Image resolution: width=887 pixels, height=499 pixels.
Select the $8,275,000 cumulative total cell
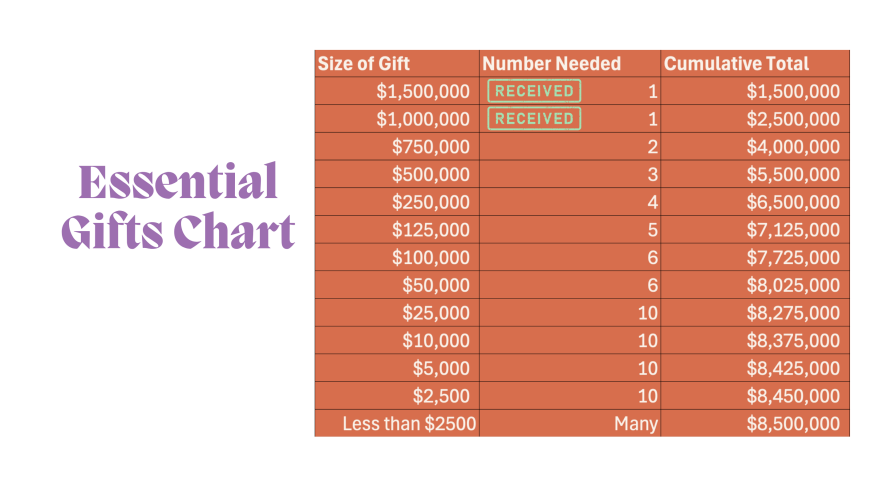coord(793,313)
